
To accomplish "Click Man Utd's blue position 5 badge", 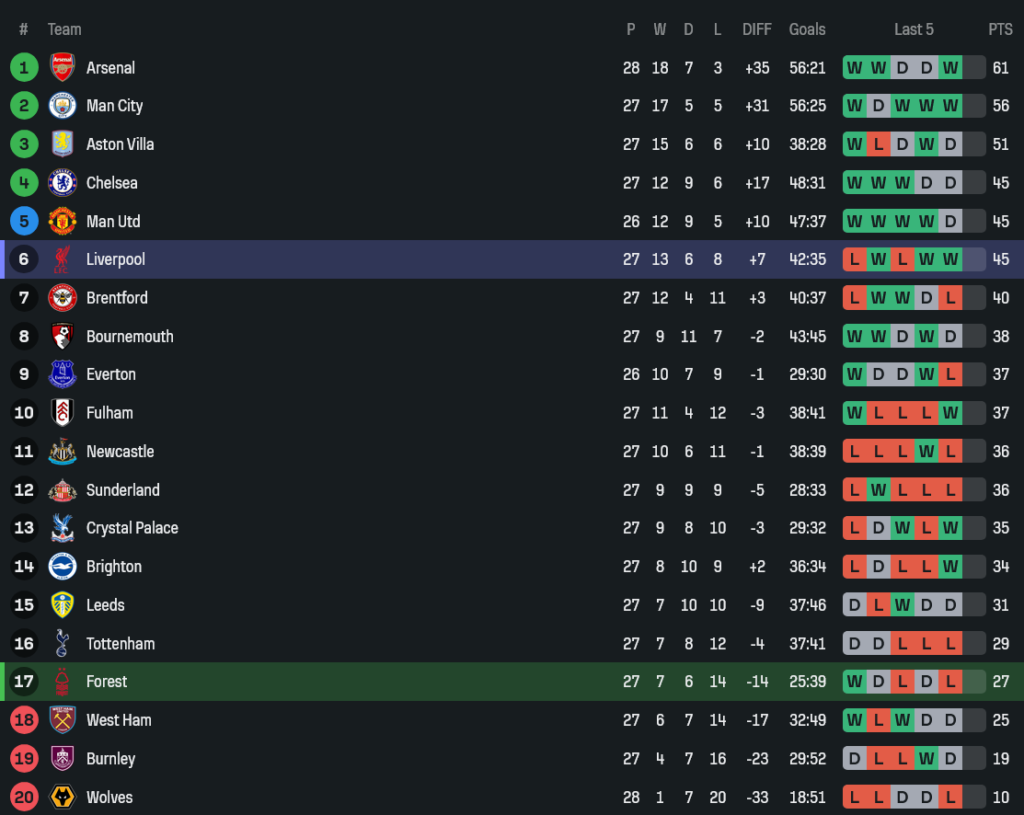I will click(x=24, y=222).
